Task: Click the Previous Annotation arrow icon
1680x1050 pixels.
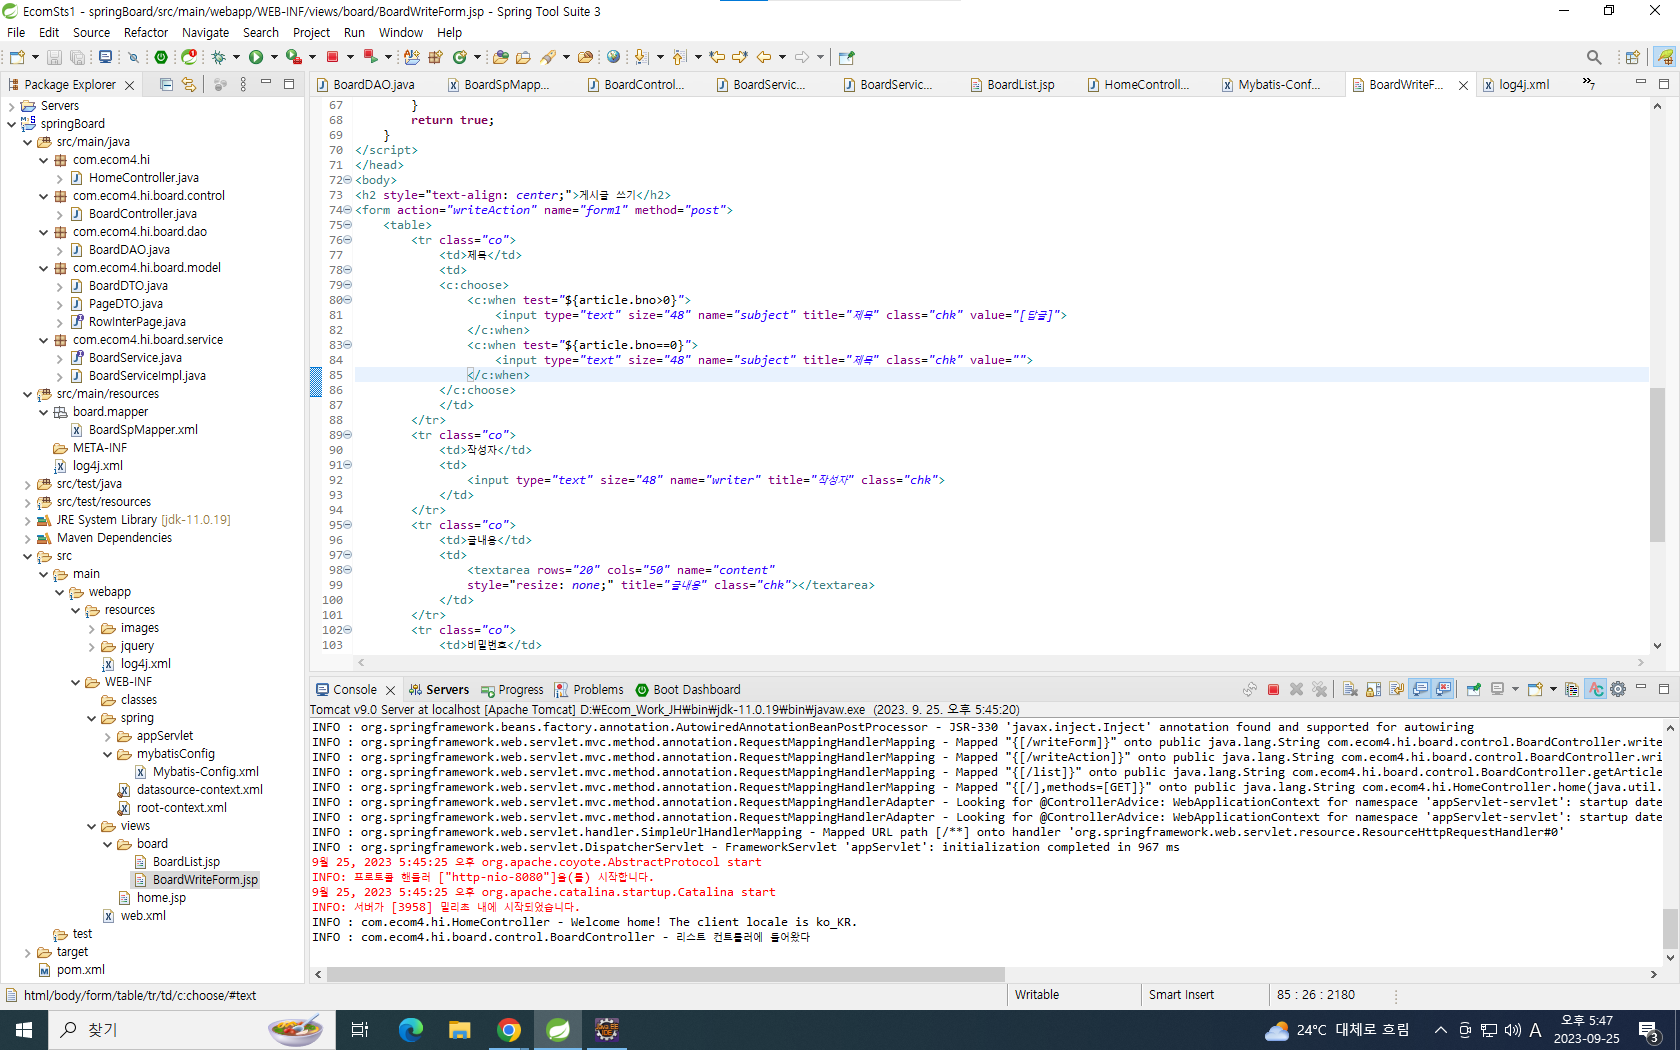Action: [679, 57]
